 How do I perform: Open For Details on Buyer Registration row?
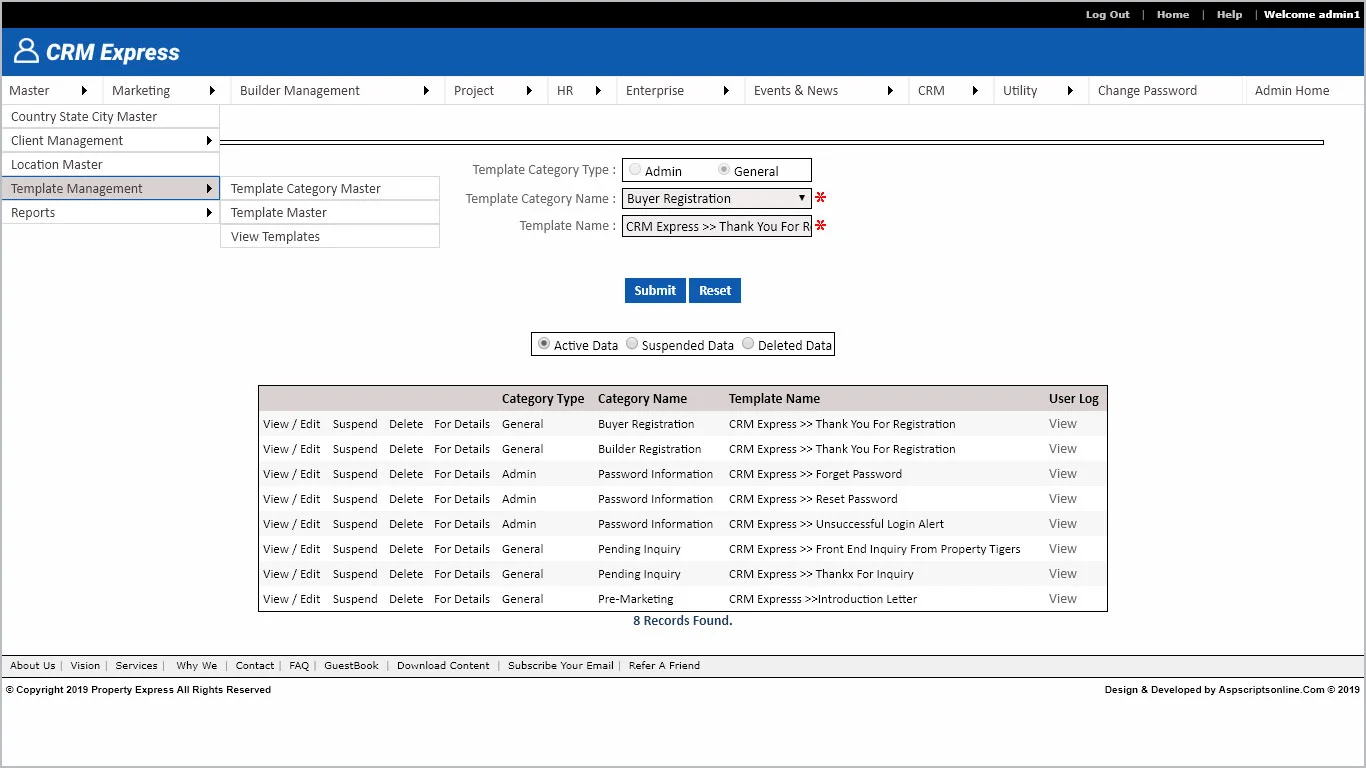(462, 424)
